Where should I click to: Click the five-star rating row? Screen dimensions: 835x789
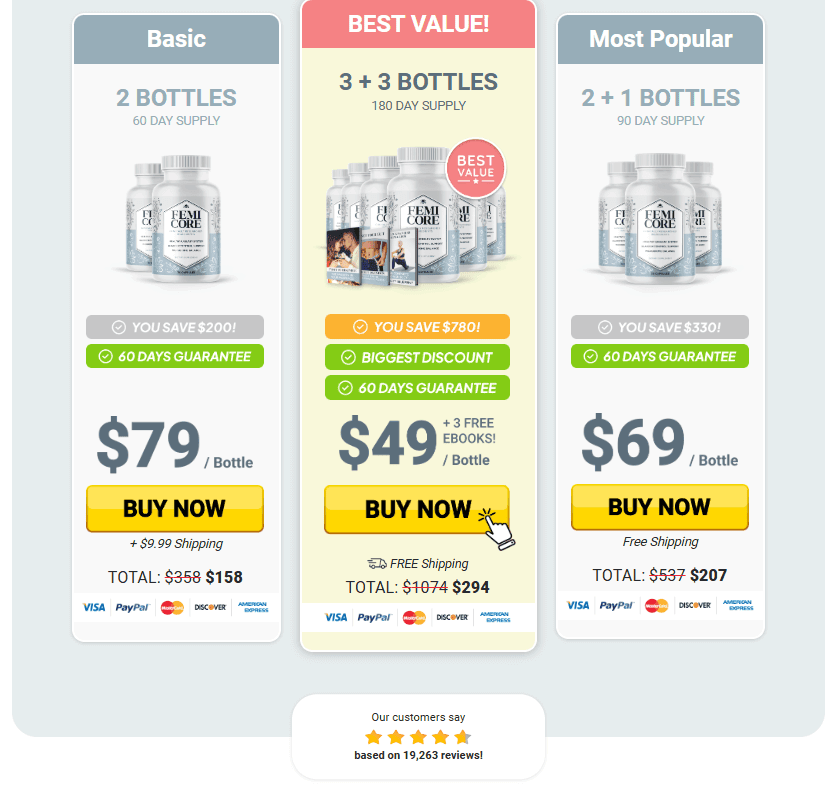point(418,737)
